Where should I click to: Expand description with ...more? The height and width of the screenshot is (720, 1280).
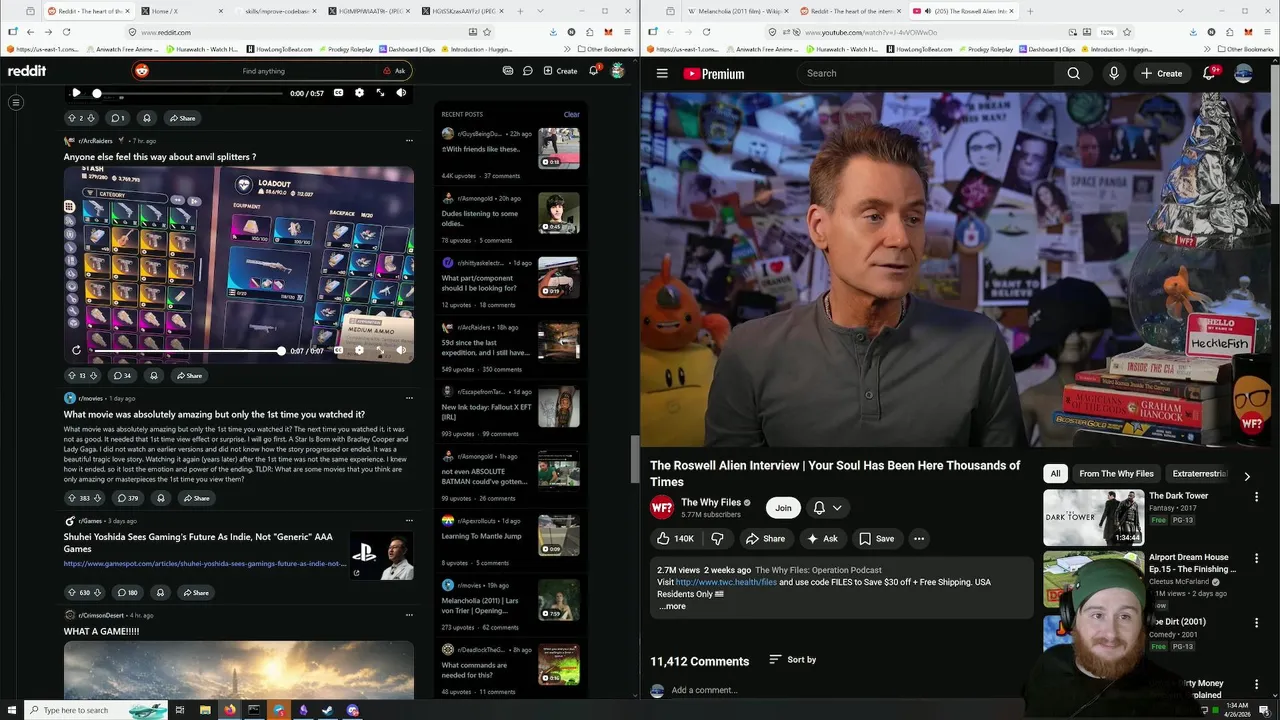point(673,606)
